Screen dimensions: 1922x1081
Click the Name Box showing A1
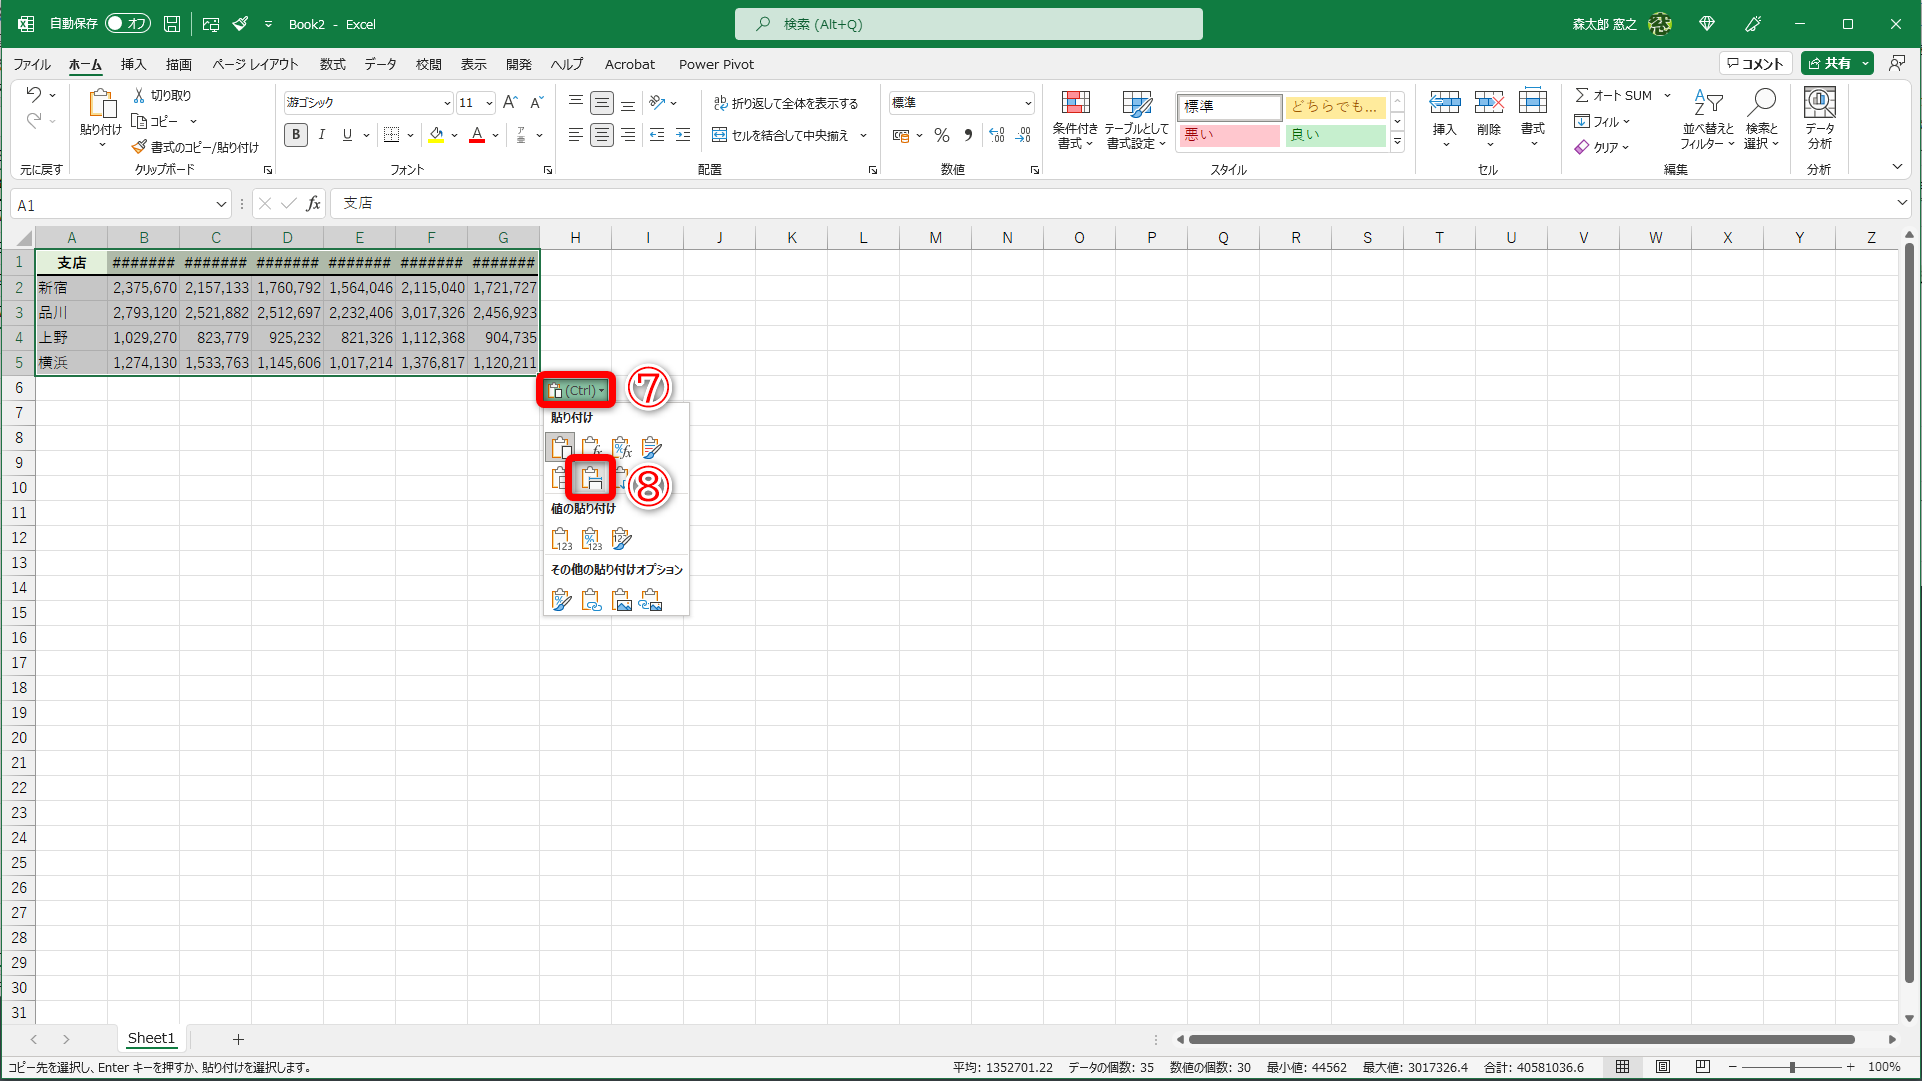click(110, 205)
